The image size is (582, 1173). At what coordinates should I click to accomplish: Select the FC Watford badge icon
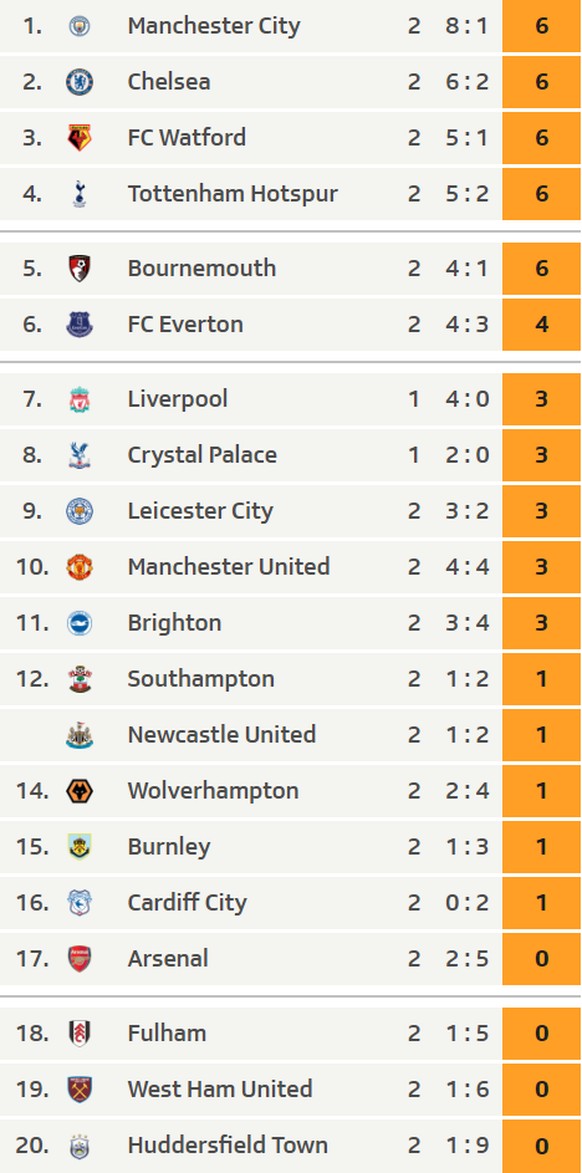79,138
